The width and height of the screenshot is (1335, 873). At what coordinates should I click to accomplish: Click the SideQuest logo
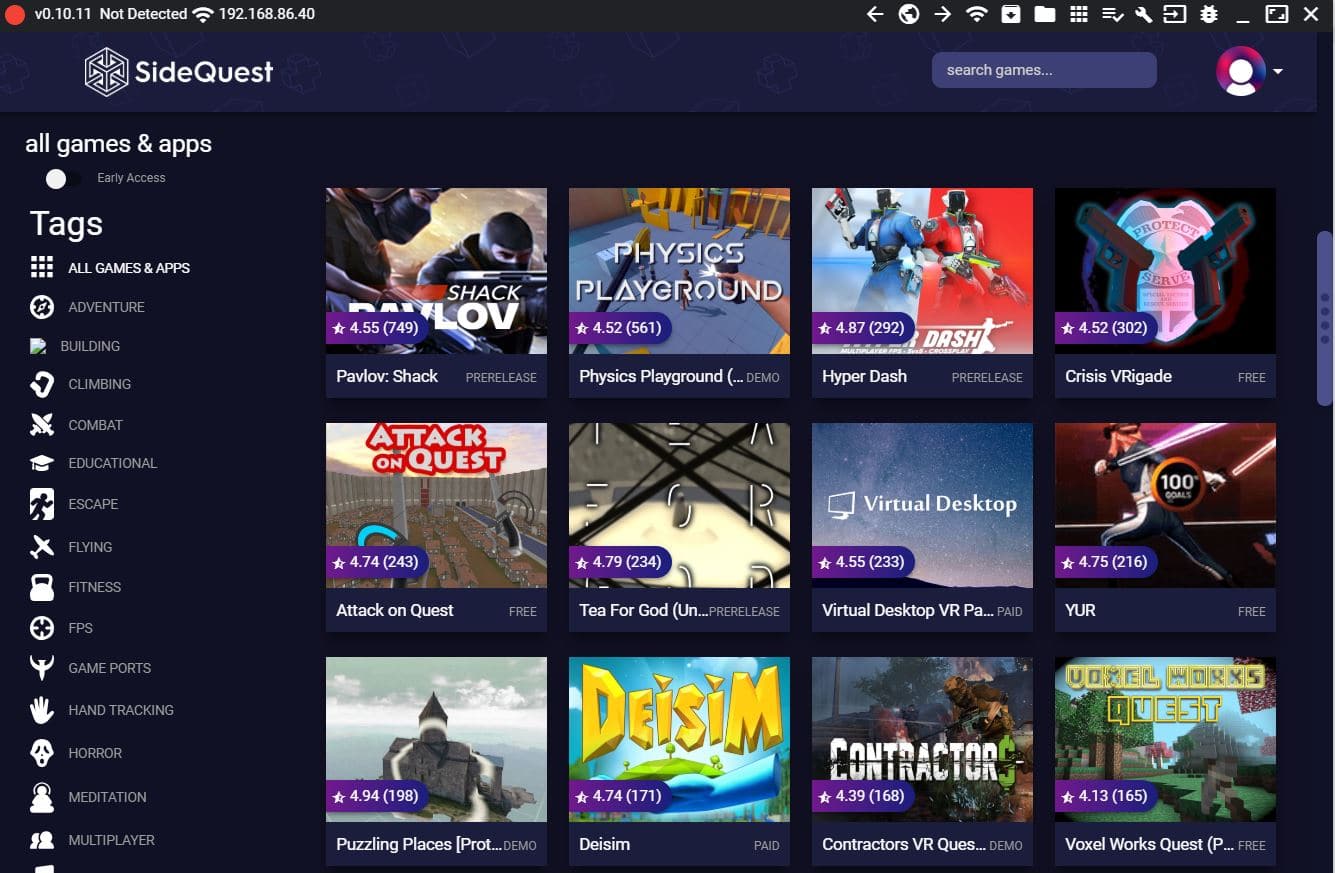178,71
